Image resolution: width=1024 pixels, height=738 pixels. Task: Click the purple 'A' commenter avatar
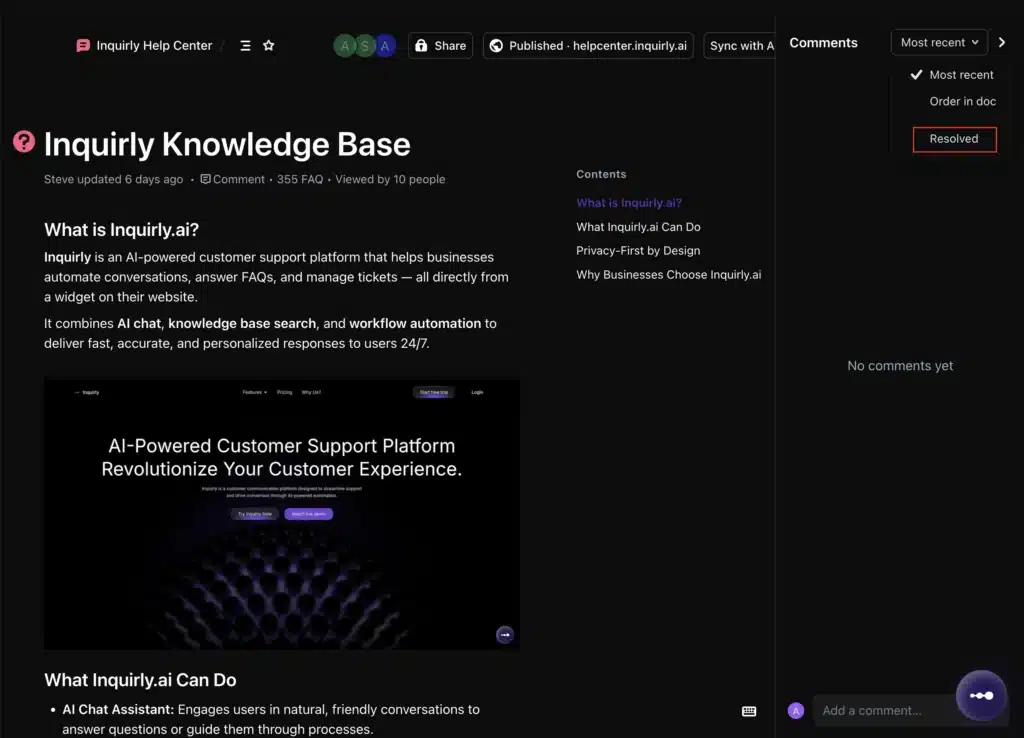[795, 711]
